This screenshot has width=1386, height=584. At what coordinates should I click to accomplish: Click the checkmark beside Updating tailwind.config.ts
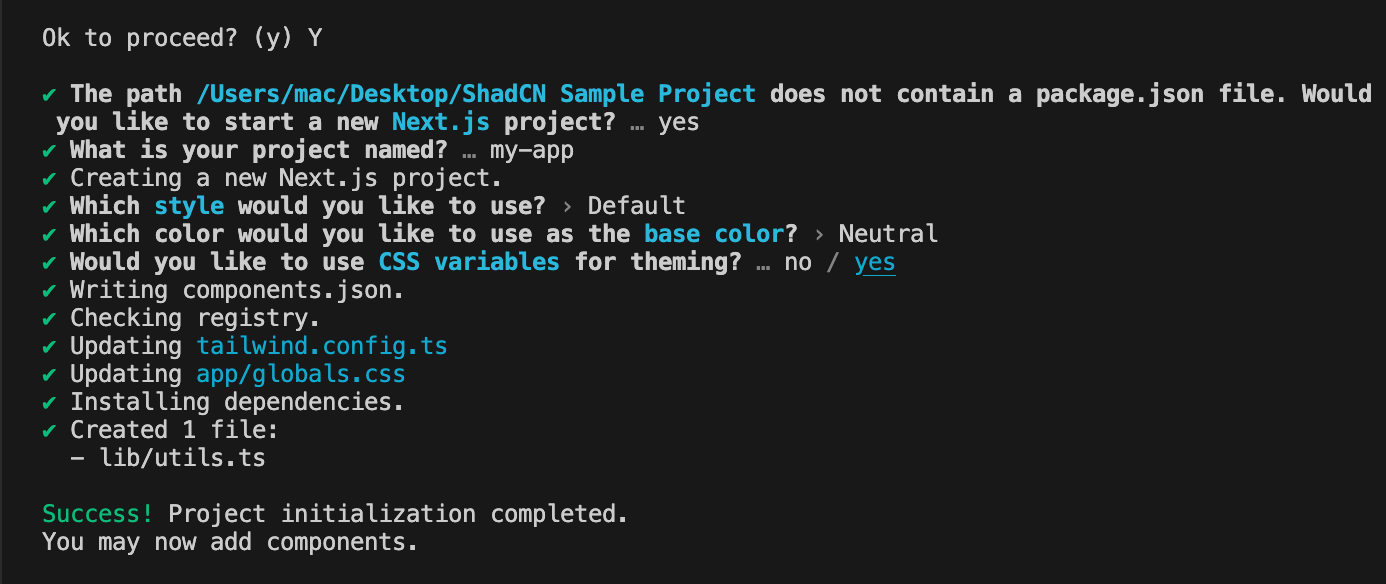(x=49, y=346)
